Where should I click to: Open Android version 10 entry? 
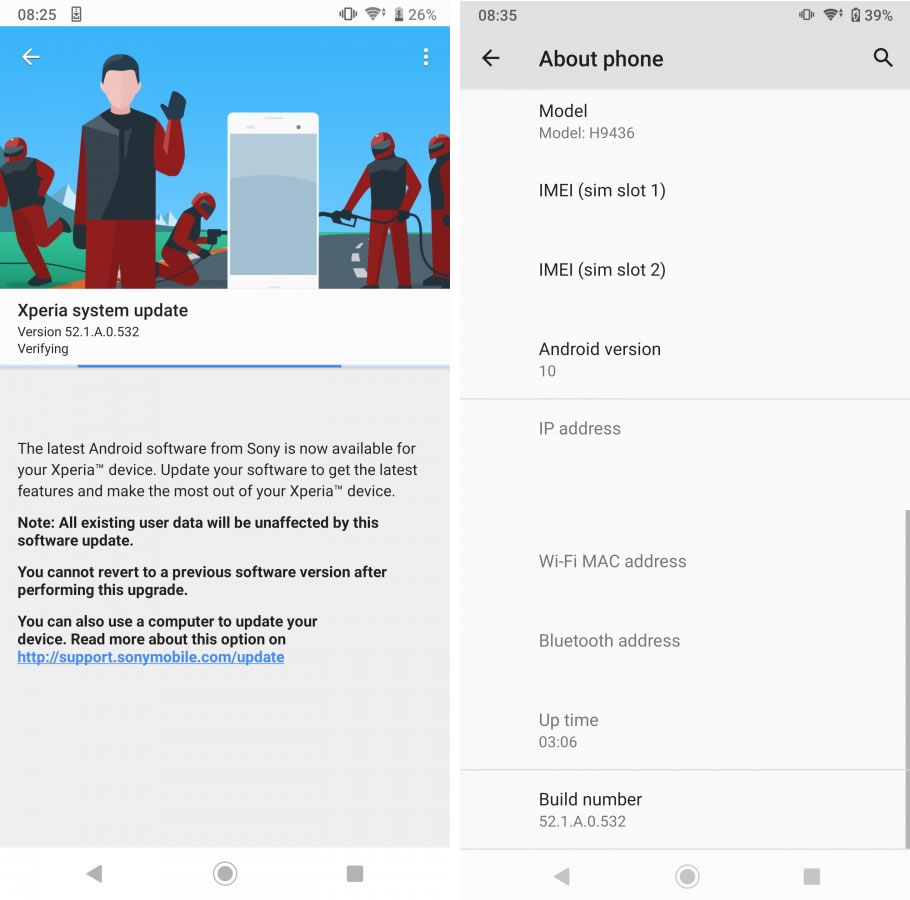point(685,359)
